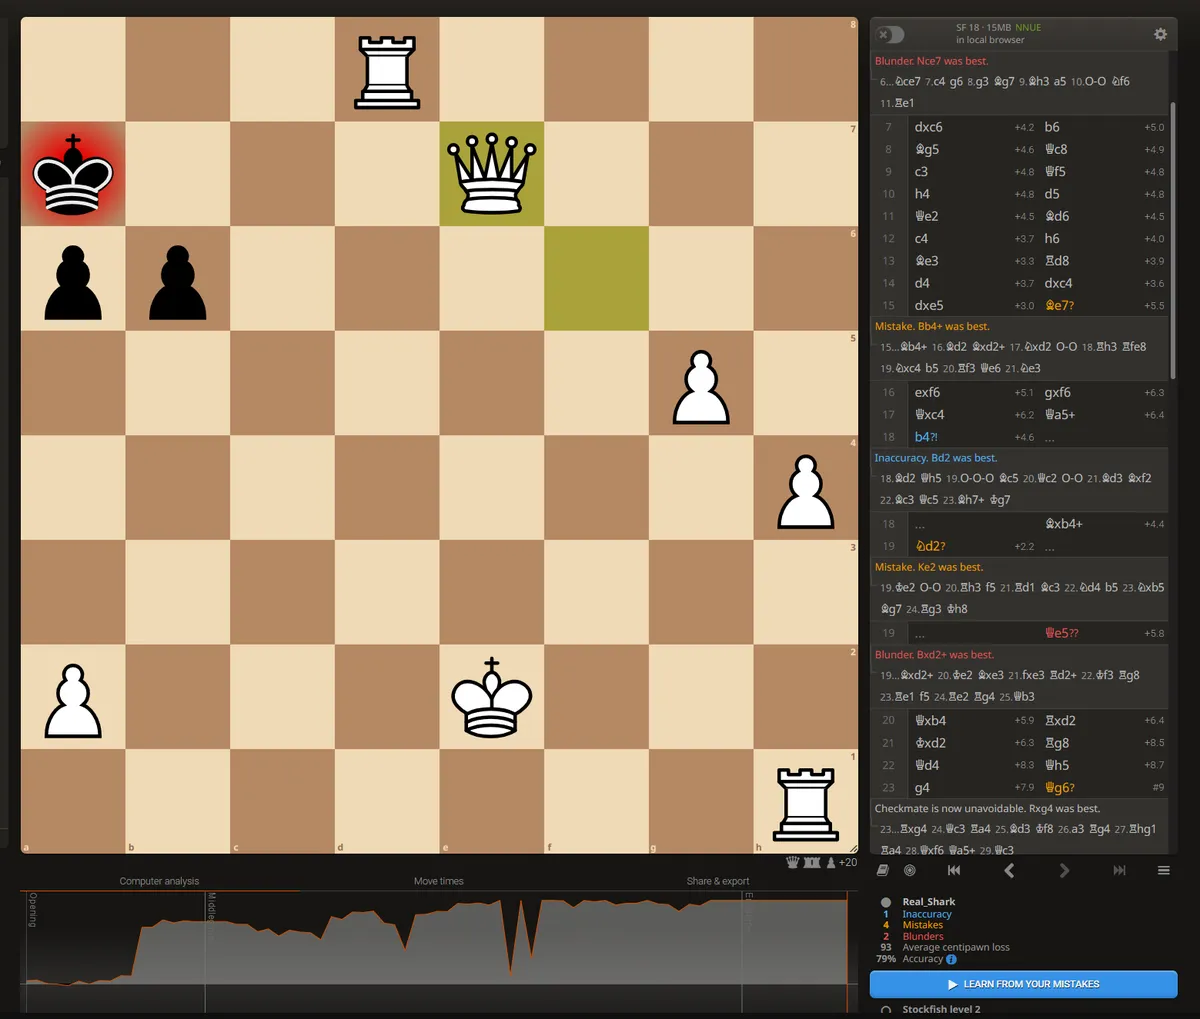Open the analysis hamburger menu icon

(1164, 870)
